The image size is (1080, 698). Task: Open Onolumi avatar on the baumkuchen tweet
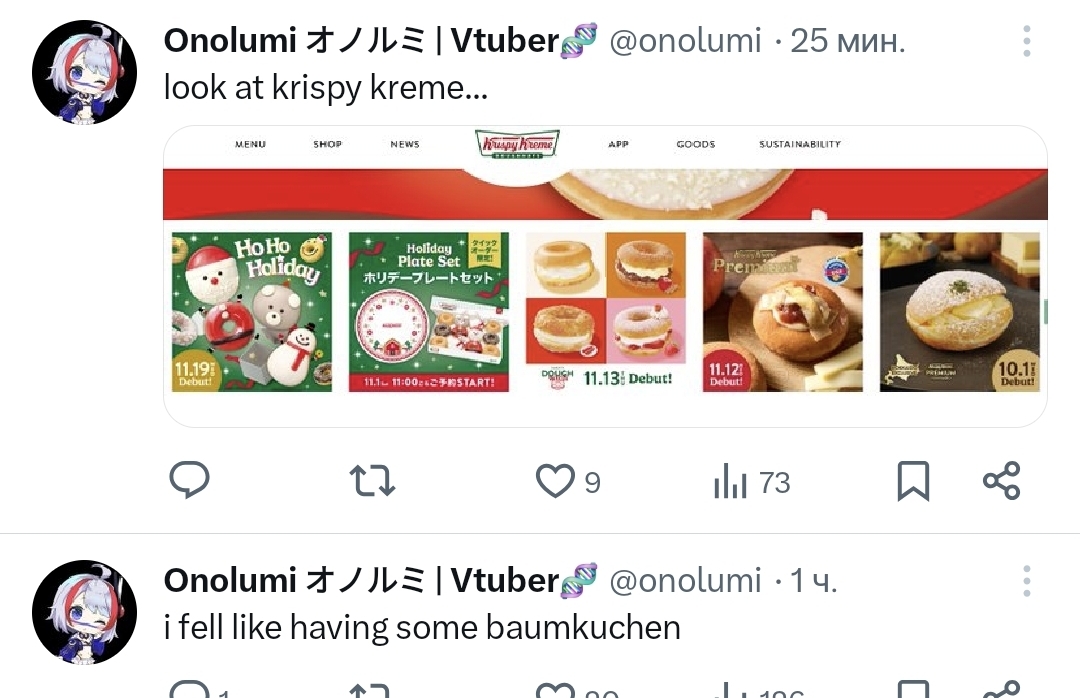point(84,613)
